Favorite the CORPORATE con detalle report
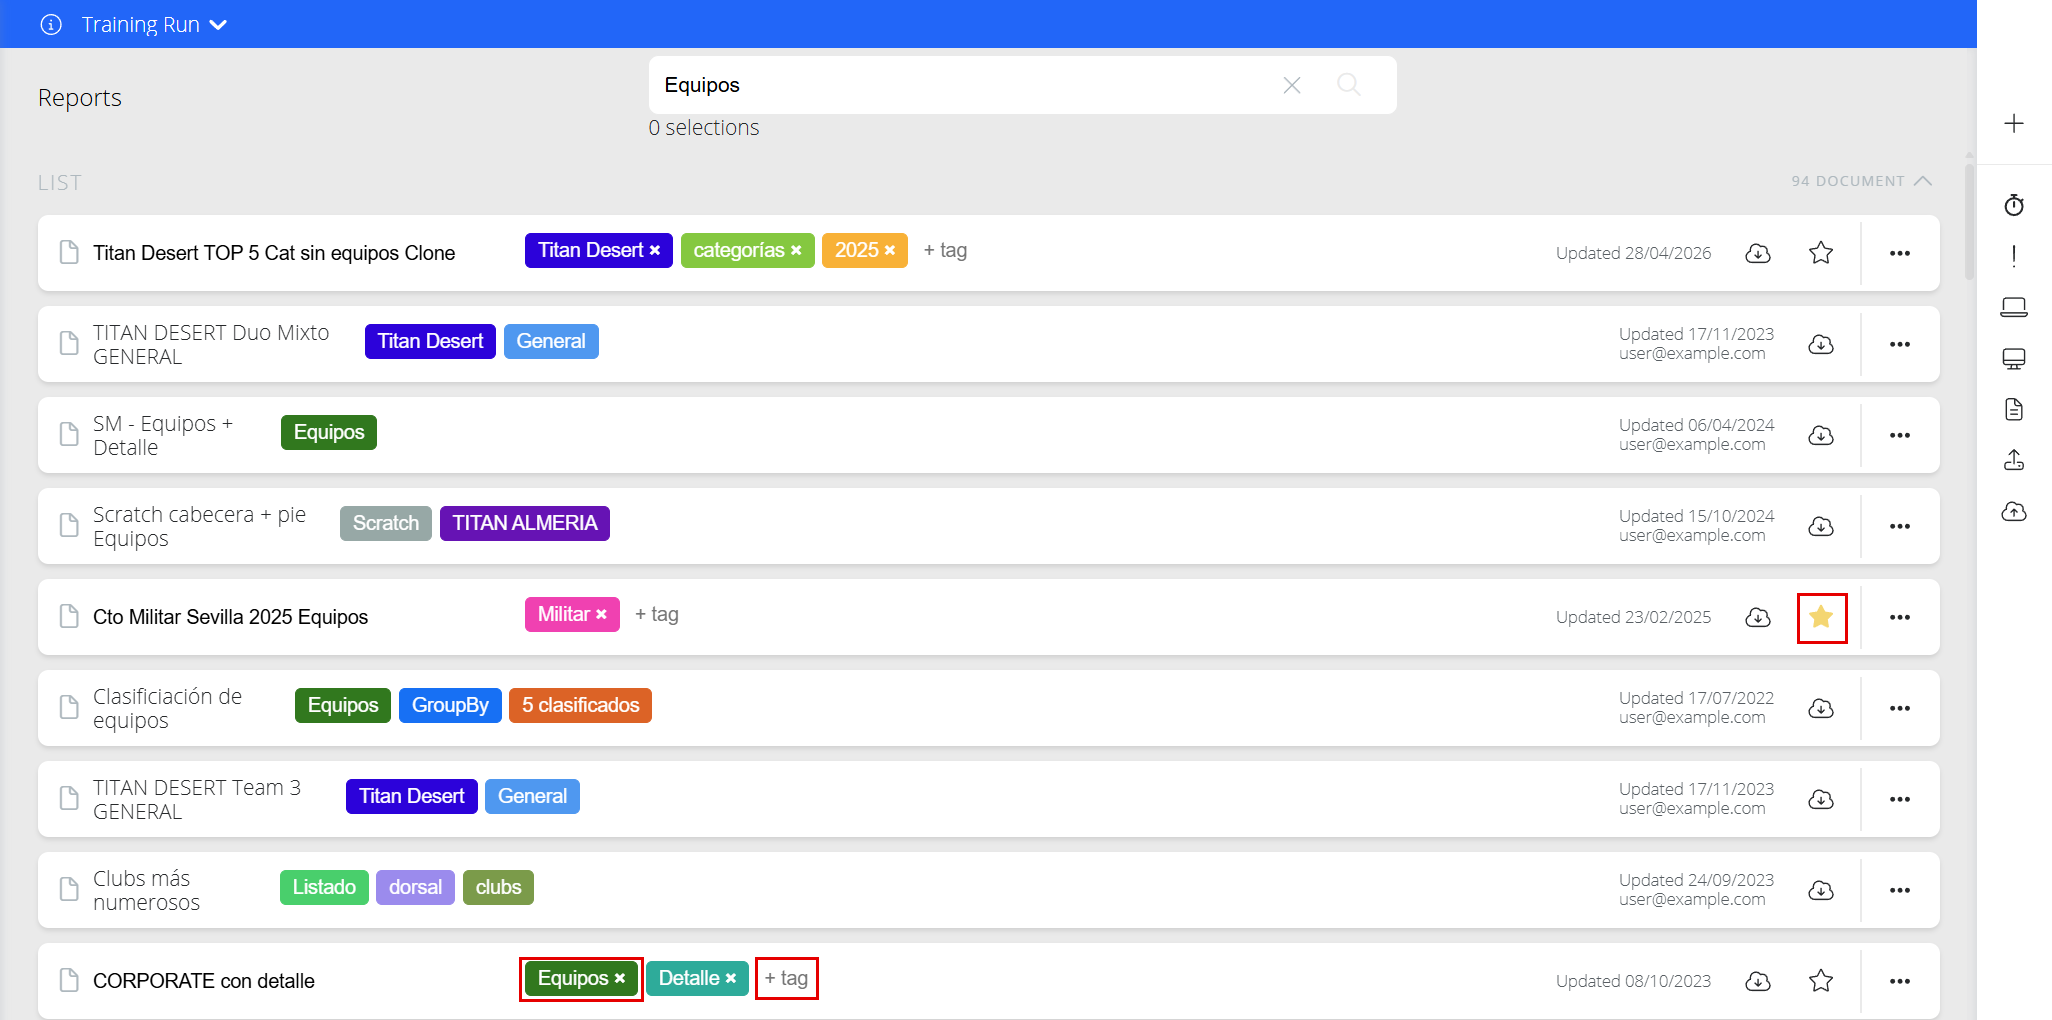The height and width of the screenshot is (1020, 2052). [1821, 981]
